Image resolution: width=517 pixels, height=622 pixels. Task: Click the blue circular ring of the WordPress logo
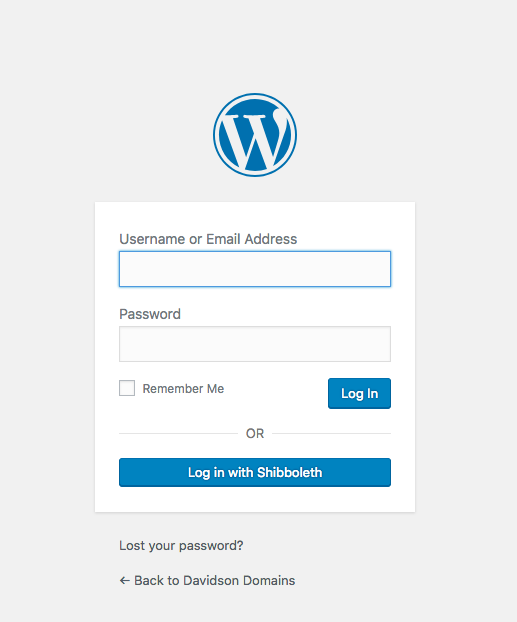pos(255,96)
